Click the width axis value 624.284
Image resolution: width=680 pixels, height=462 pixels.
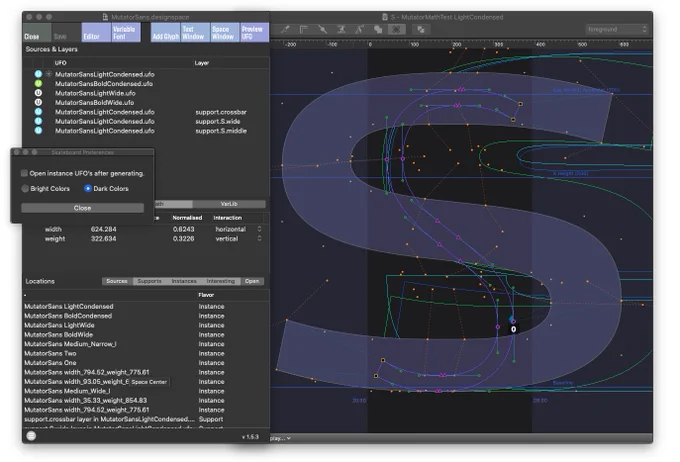[104, 229]
